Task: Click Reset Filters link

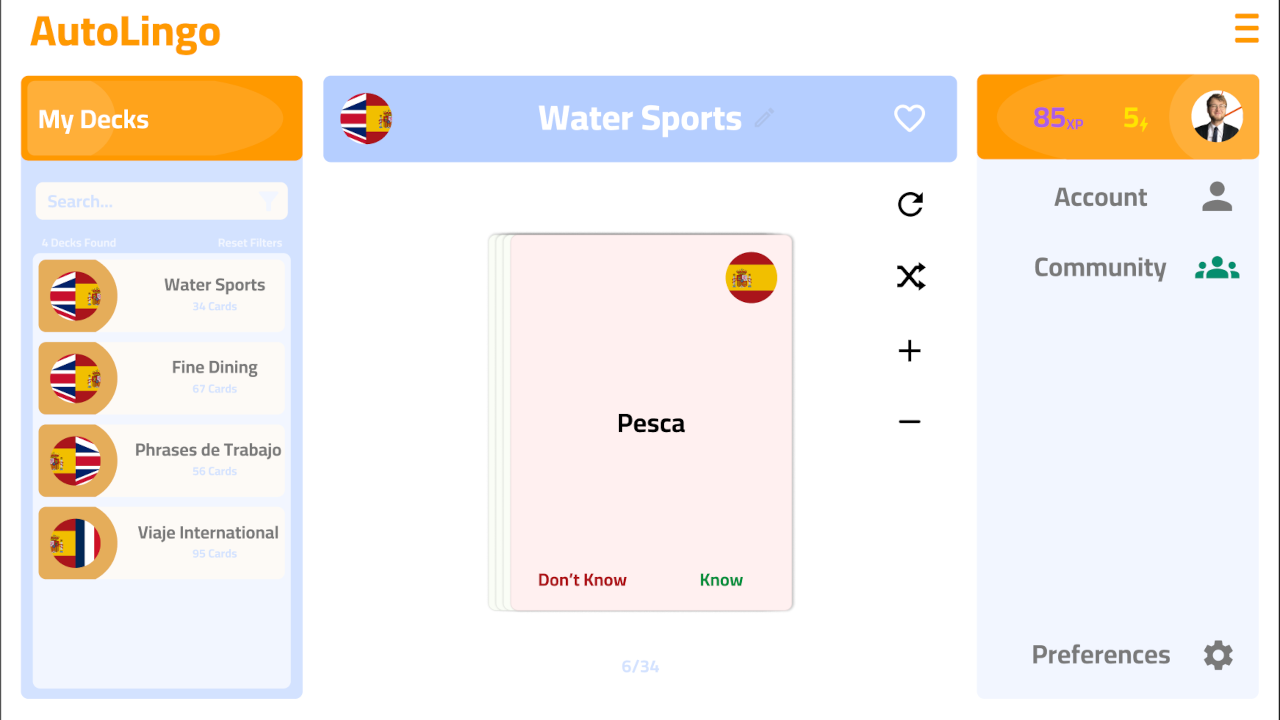Action: pos(250,243)
